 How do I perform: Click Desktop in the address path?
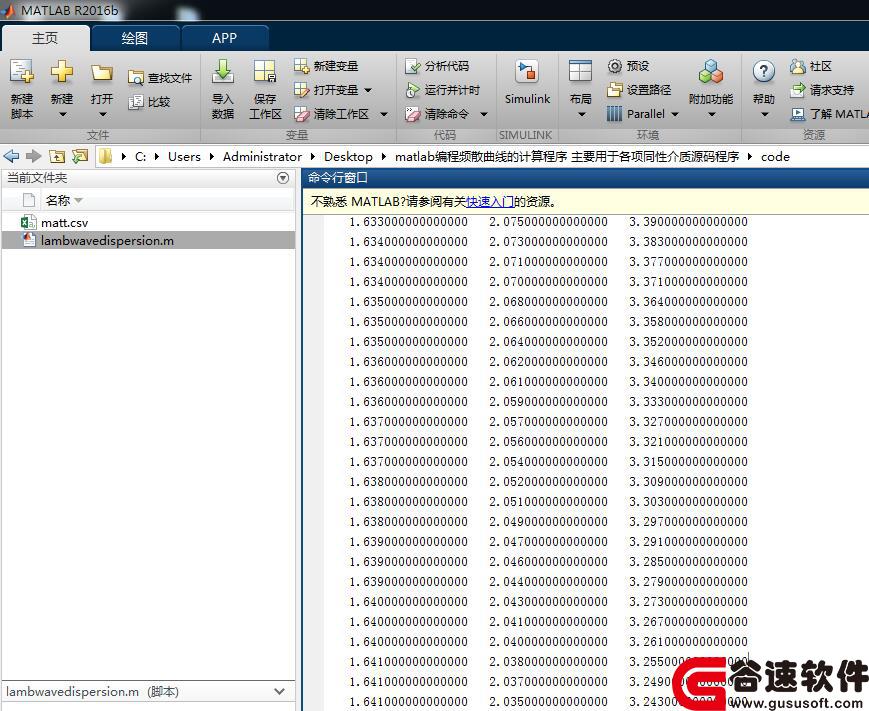348,157
